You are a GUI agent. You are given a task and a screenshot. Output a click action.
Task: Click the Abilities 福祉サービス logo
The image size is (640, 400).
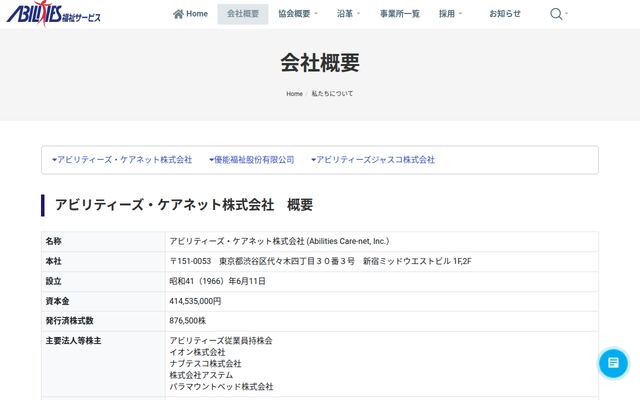pyautogui.click(x=53, y=14)
